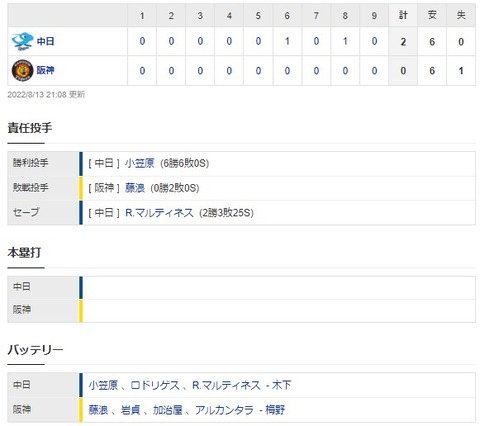Click 阪神 9th inning score of 0
The height and width of the screenshot is (426, 480).
pos(374,71)
